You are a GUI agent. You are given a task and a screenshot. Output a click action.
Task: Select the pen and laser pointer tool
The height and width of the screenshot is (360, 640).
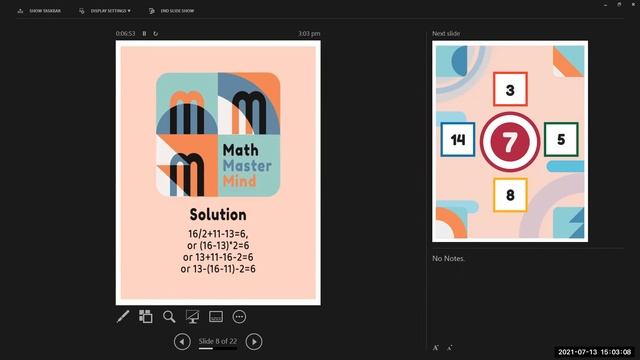[122, 317]
